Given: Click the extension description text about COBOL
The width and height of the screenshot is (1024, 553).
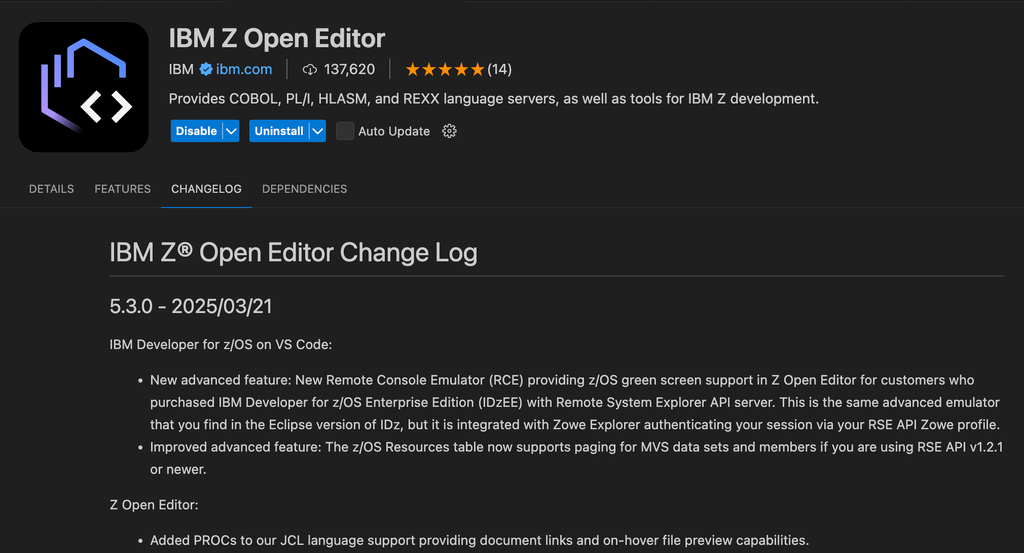Looking at the screenshot, I should [x=494, y=99].
